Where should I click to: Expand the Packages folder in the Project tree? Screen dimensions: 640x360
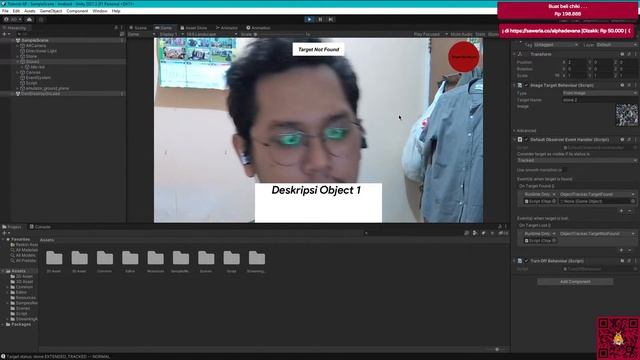point(3,324)
